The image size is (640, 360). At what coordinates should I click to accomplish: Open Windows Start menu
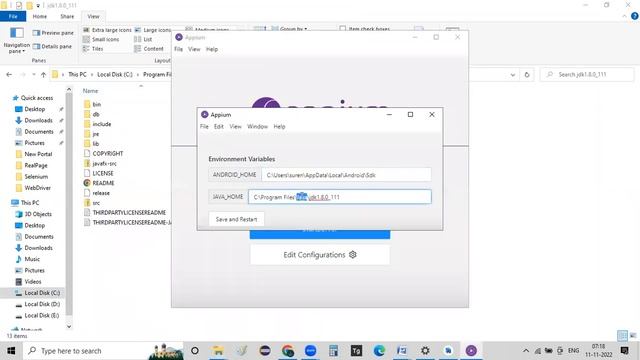pyautogui.click(x=11, y=351)
